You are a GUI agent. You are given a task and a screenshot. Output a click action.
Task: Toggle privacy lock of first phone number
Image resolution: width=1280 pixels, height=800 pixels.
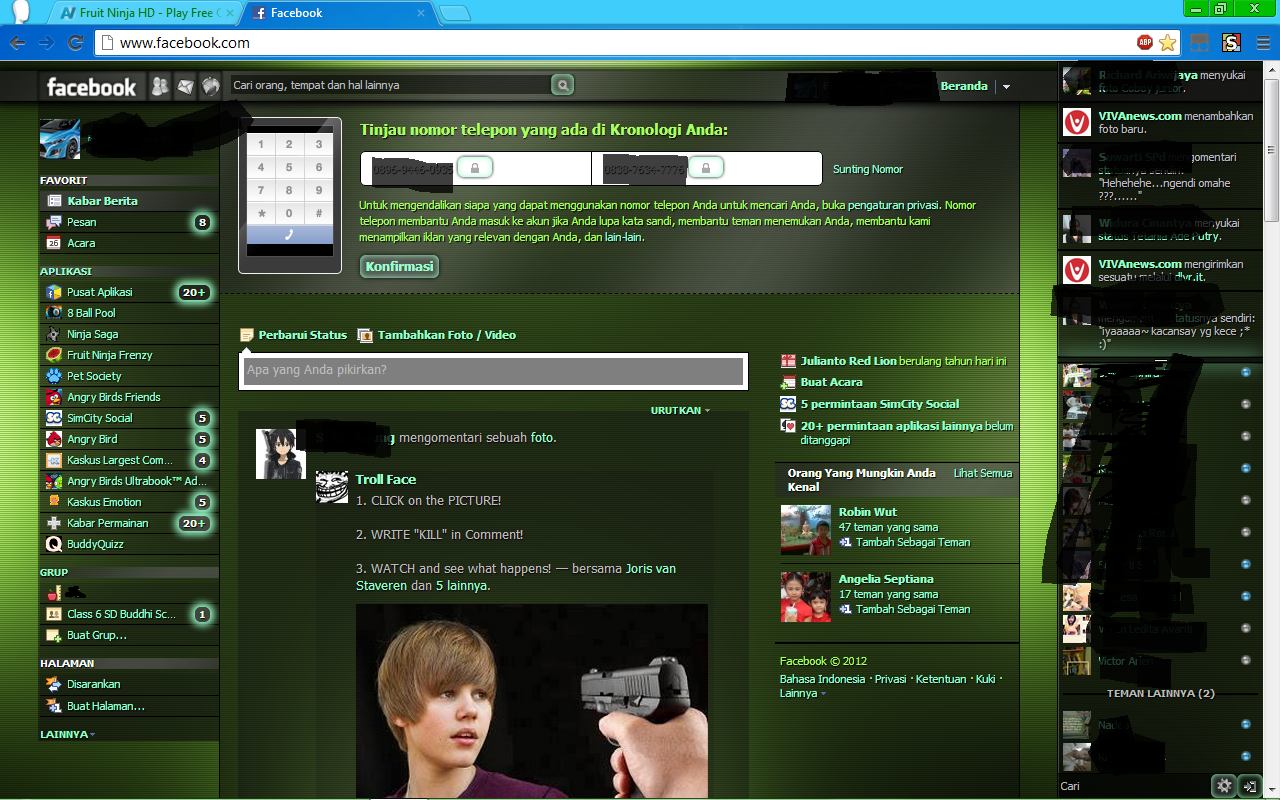point(475,168)
